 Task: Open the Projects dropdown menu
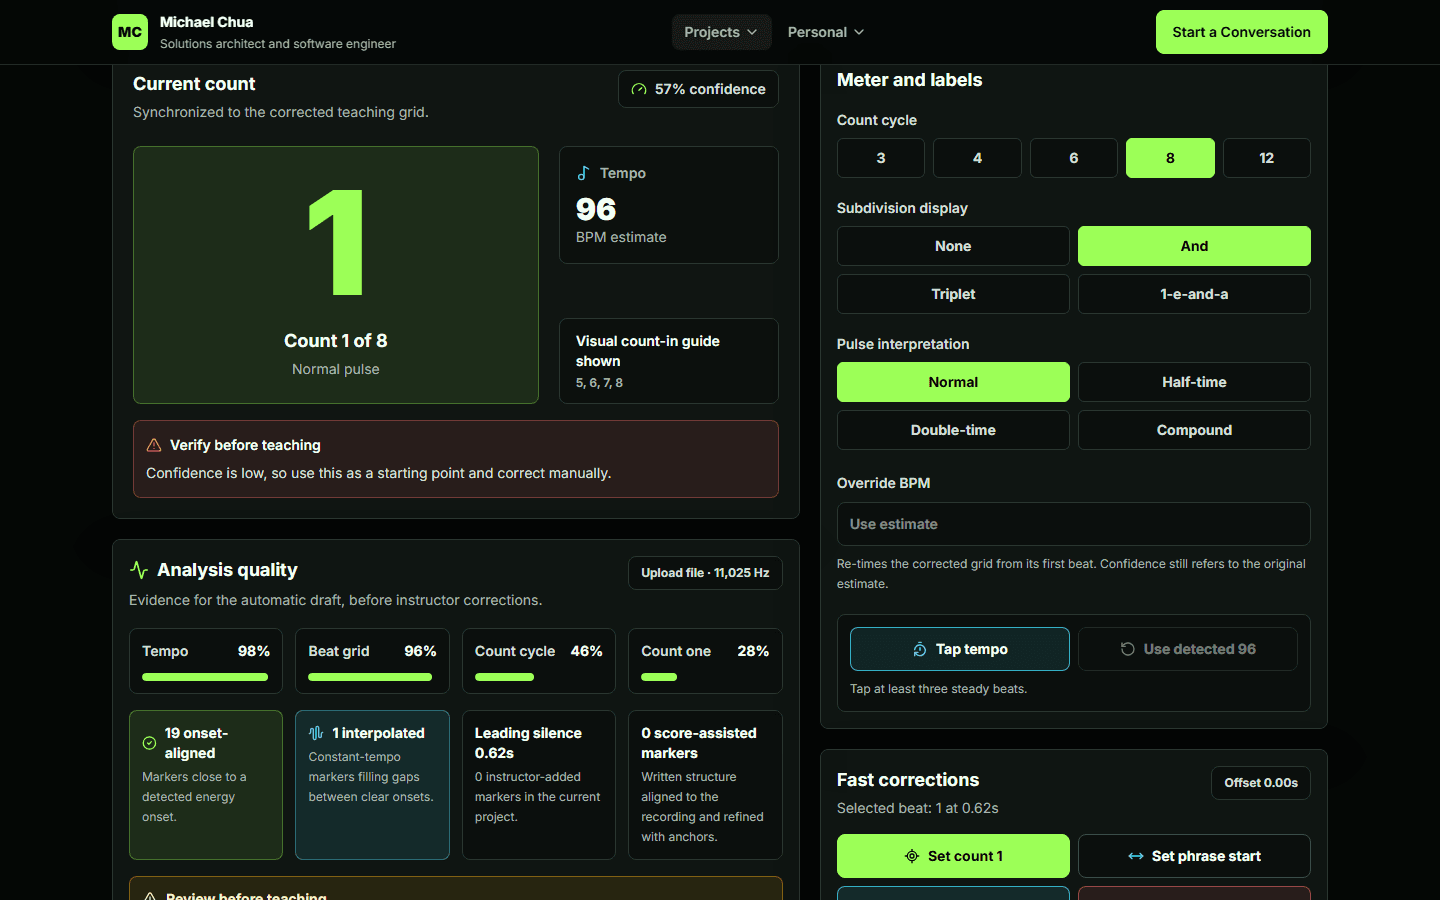pyautogui.click(x=721, y=32)
